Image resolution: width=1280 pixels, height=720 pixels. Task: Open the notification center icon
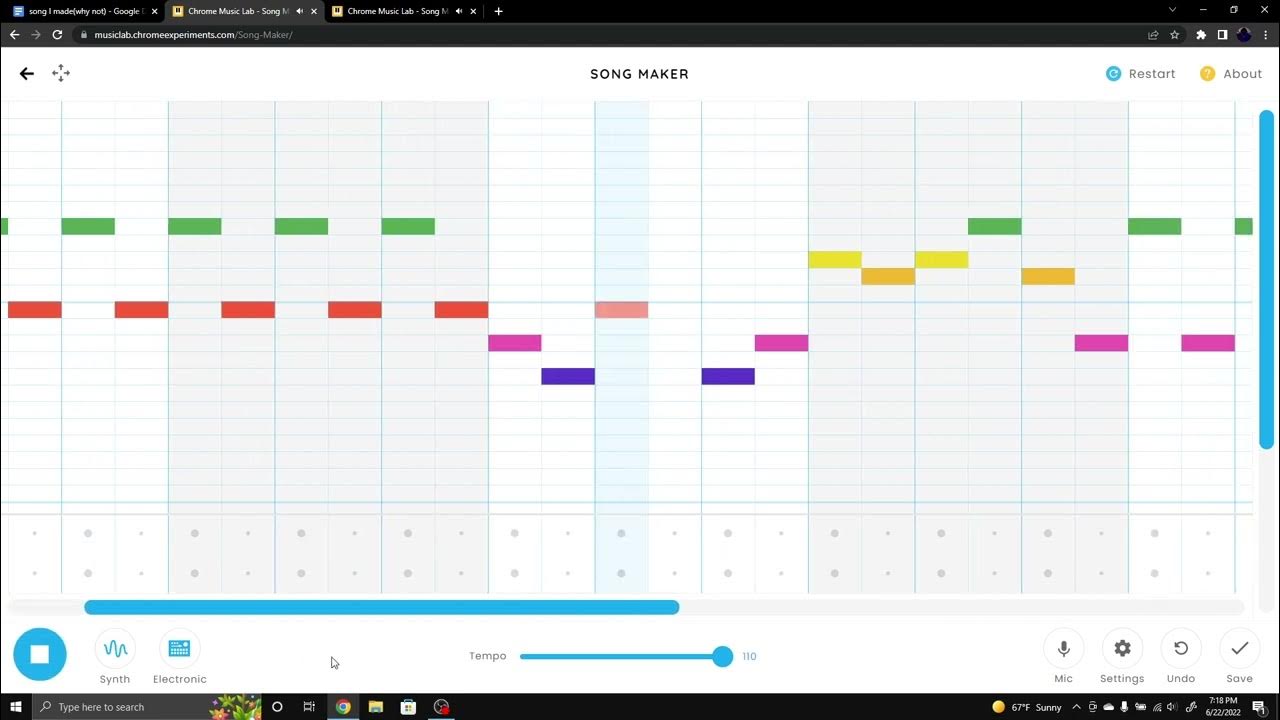tap(1259, 707)
